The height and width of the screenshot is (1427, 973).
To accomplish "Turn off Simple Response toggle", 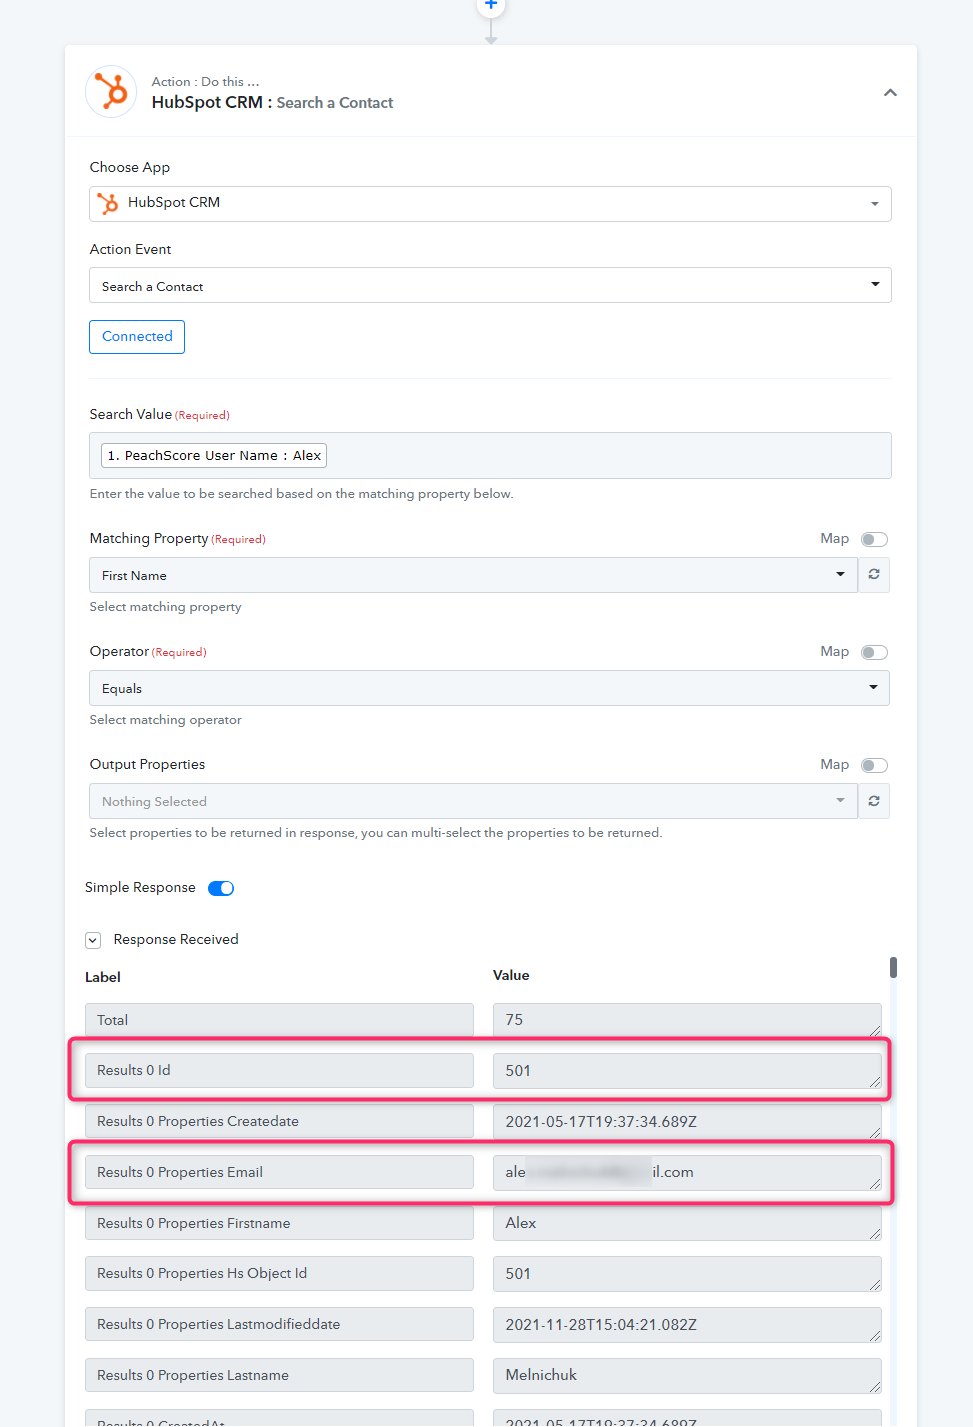I will (221, 888).
